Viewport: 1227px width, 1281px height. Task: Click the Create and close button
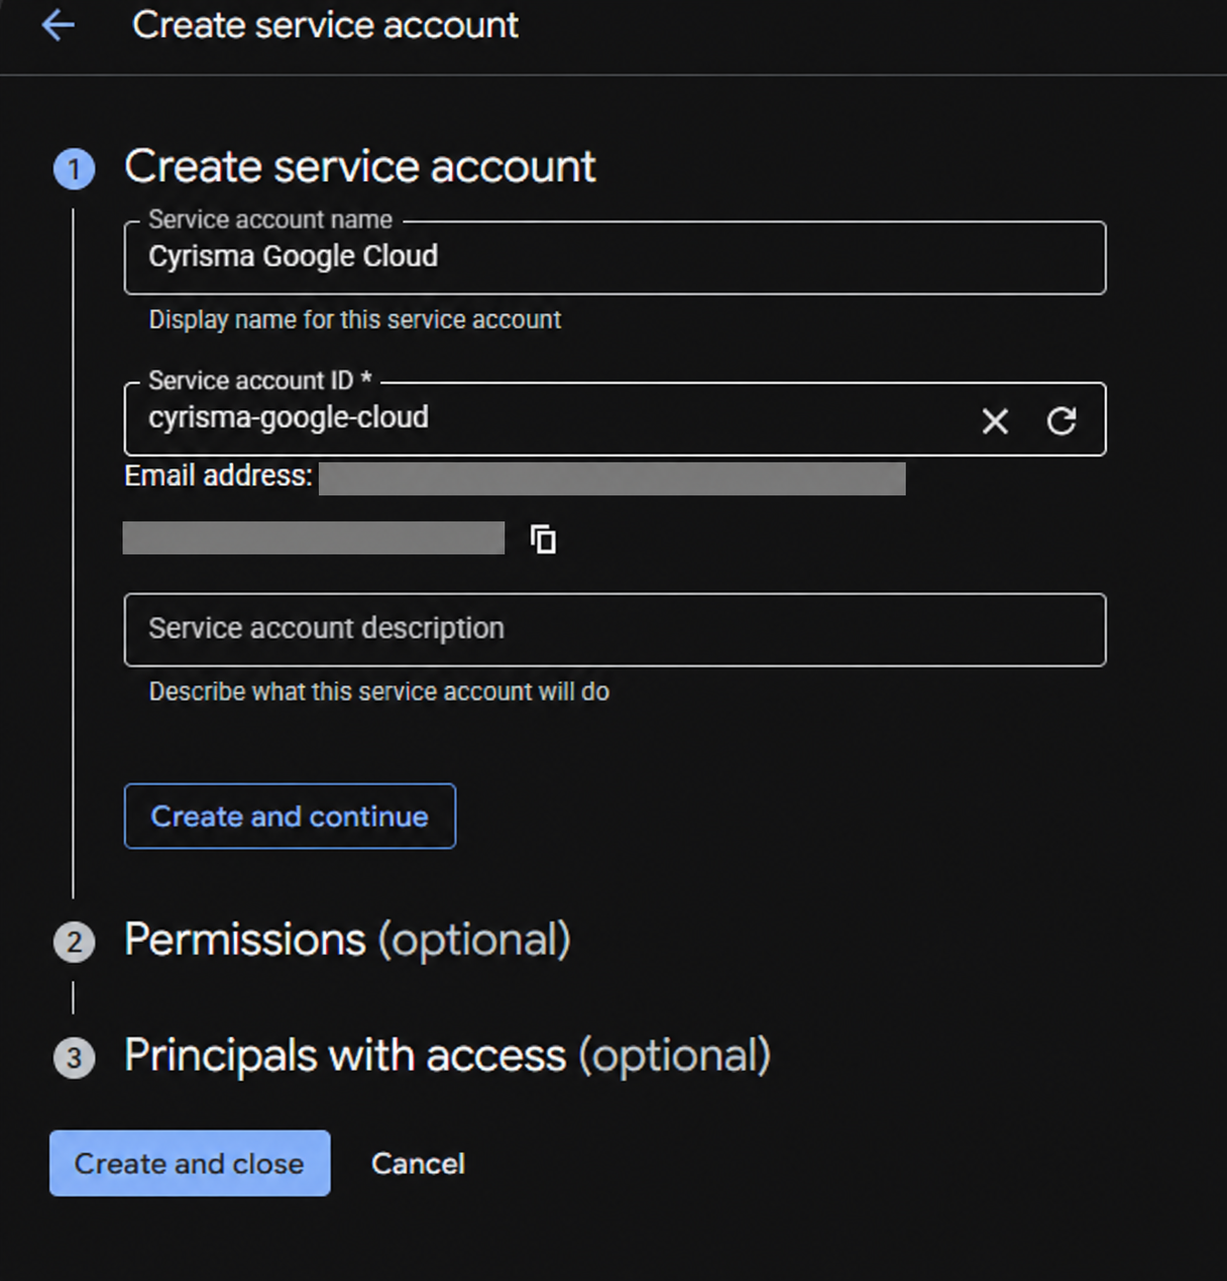tap(190, 1163)
